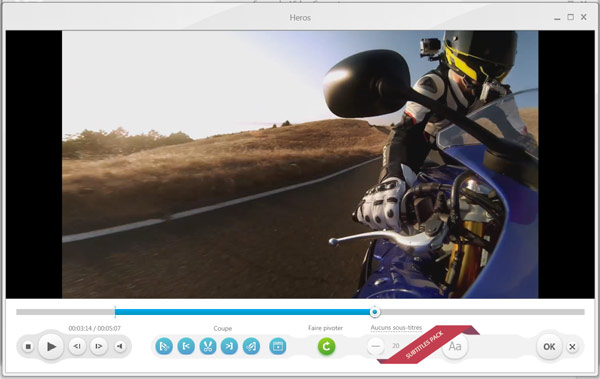
Task: Minimize the Heros window
Action: [557, 18]
